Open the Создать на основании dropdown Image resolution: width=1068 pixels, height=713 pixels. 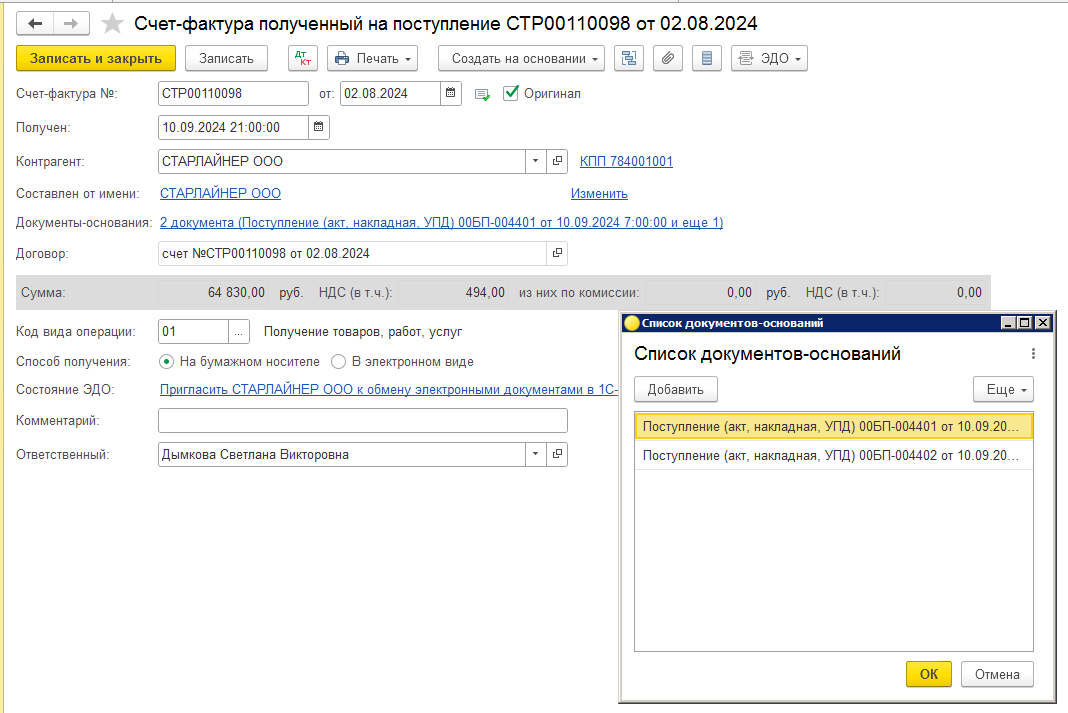[x=521, y=59]
